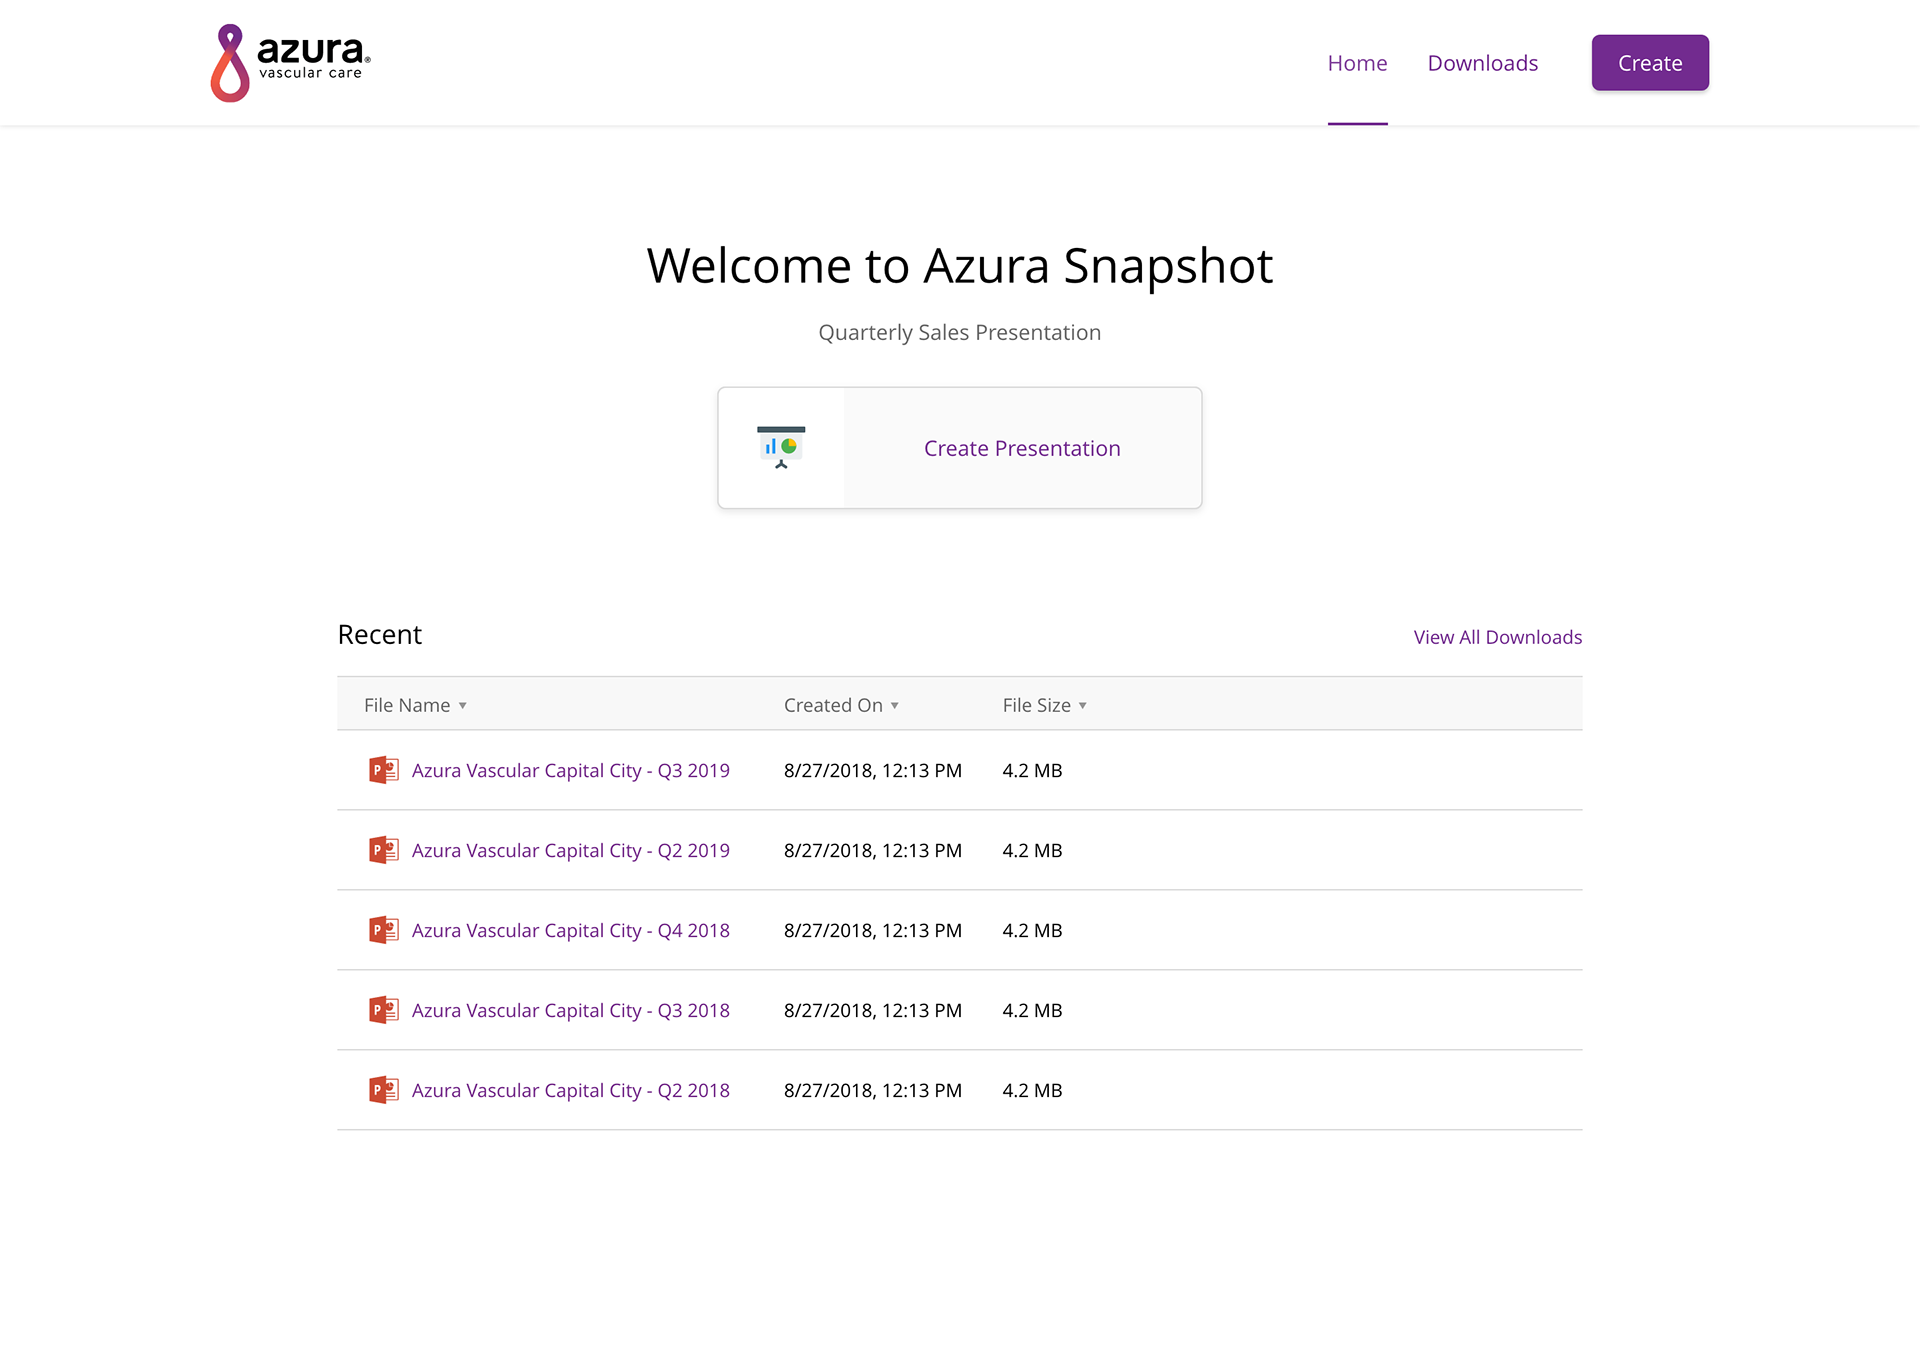
Task: Open Azura Vascular Capital City - Q2 2019
Action: pyautogui.click(x=571, y=850)
